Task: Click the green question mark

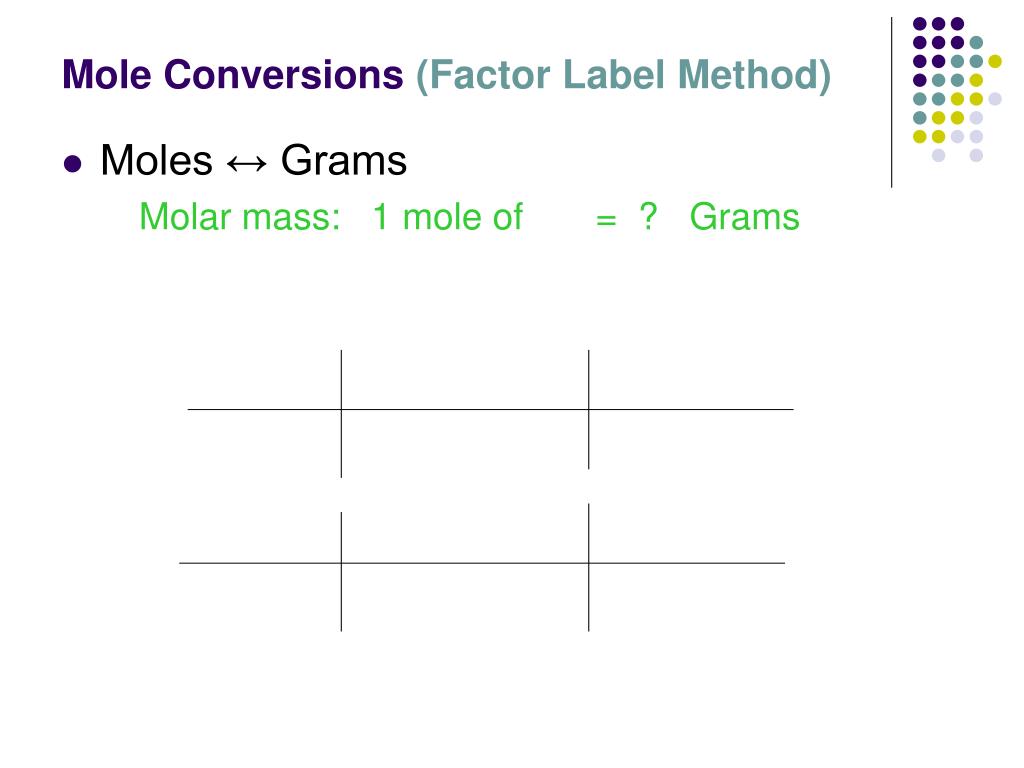Action: click(x=648, y=216)
